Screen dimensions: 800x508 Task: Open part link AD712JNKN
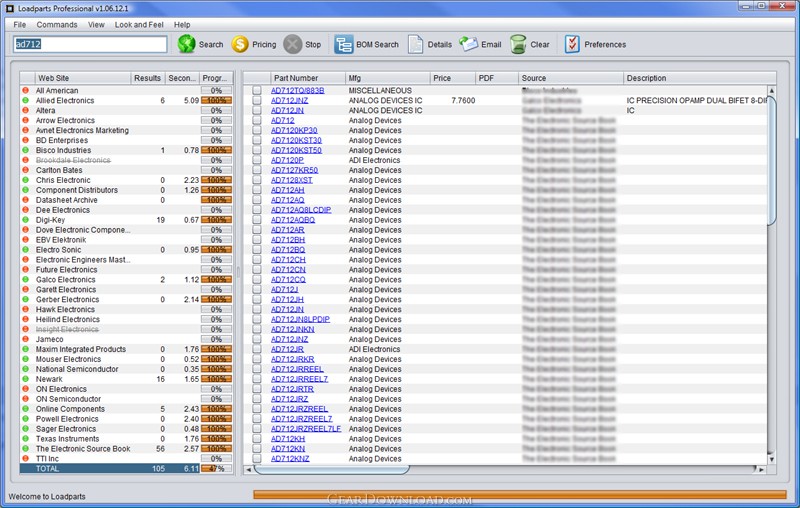(x=292, y=329)
